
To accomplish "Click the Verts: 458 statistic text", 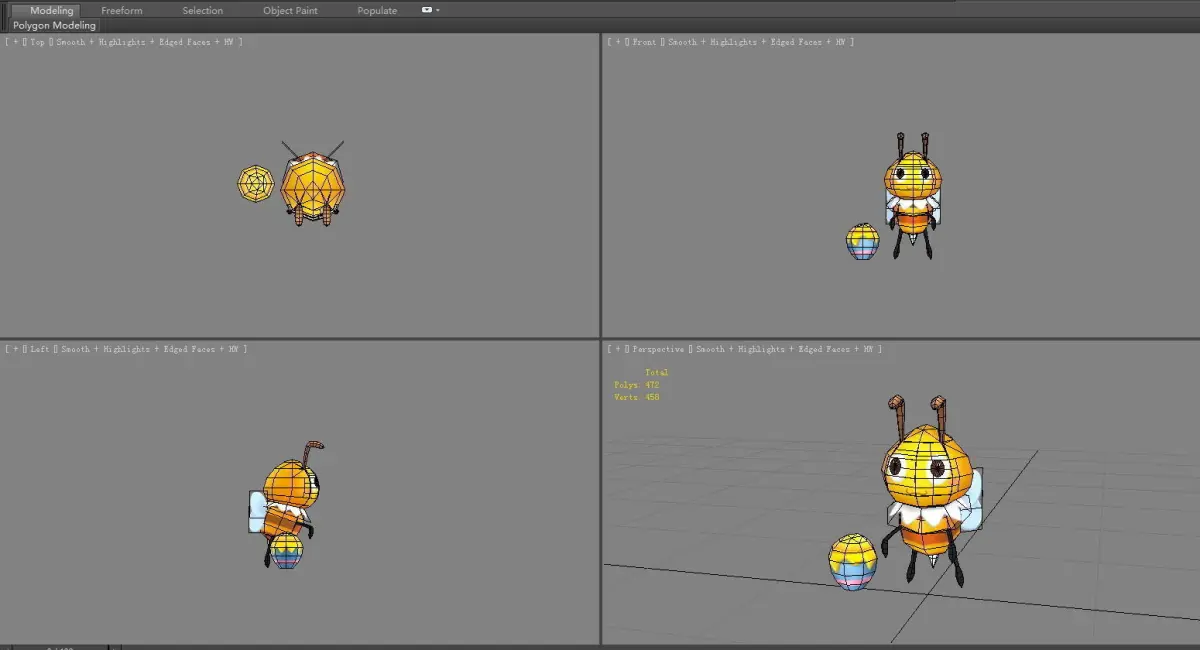I will pos(637,397).
